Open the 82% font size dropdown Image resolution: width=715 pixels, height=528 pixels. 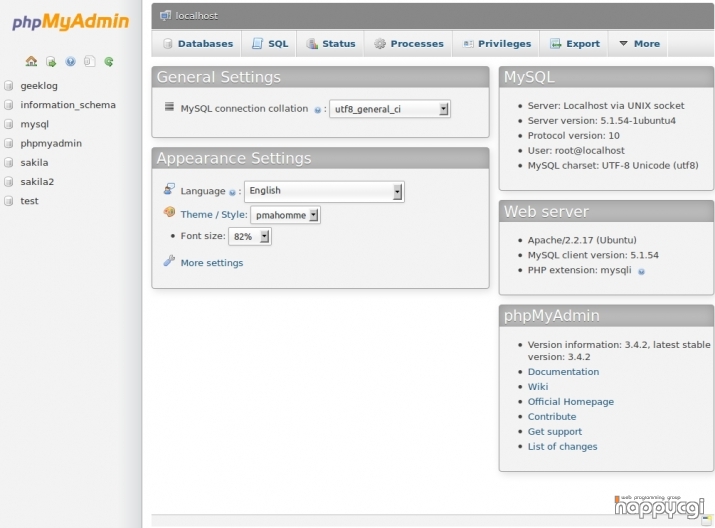tap(250, 236)
